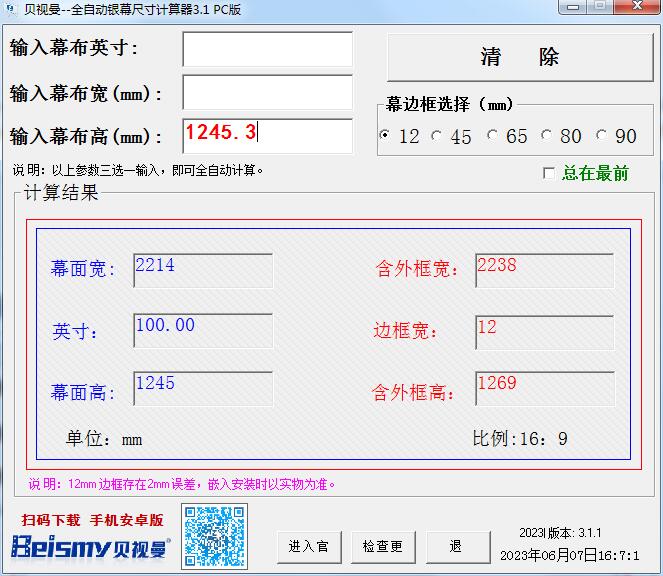
Task: Click the 比例:16:9 ratio text
Action: pyautogui.click(x=520, y=439)
